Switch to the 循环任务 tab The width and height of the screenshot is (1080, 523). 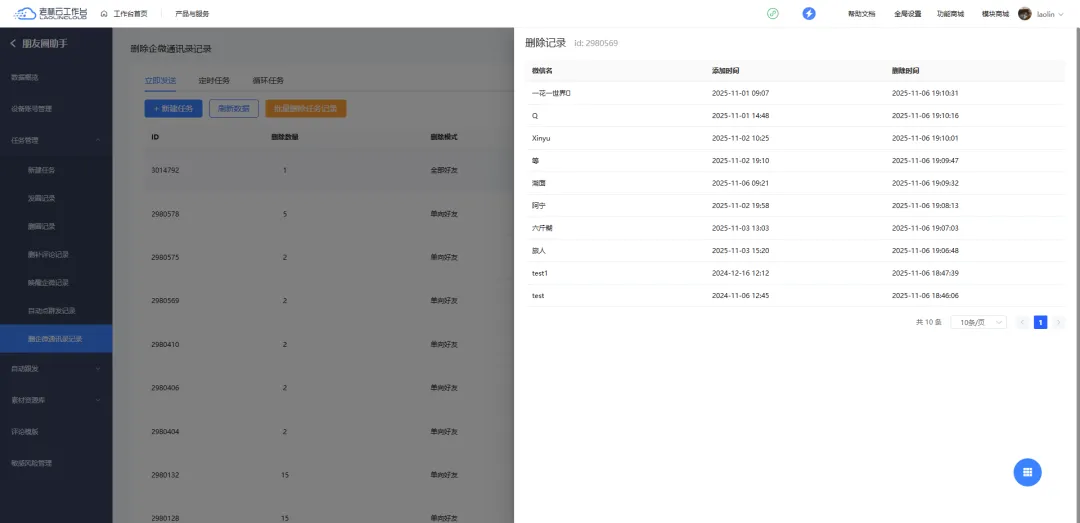click(x=268, y=81)
